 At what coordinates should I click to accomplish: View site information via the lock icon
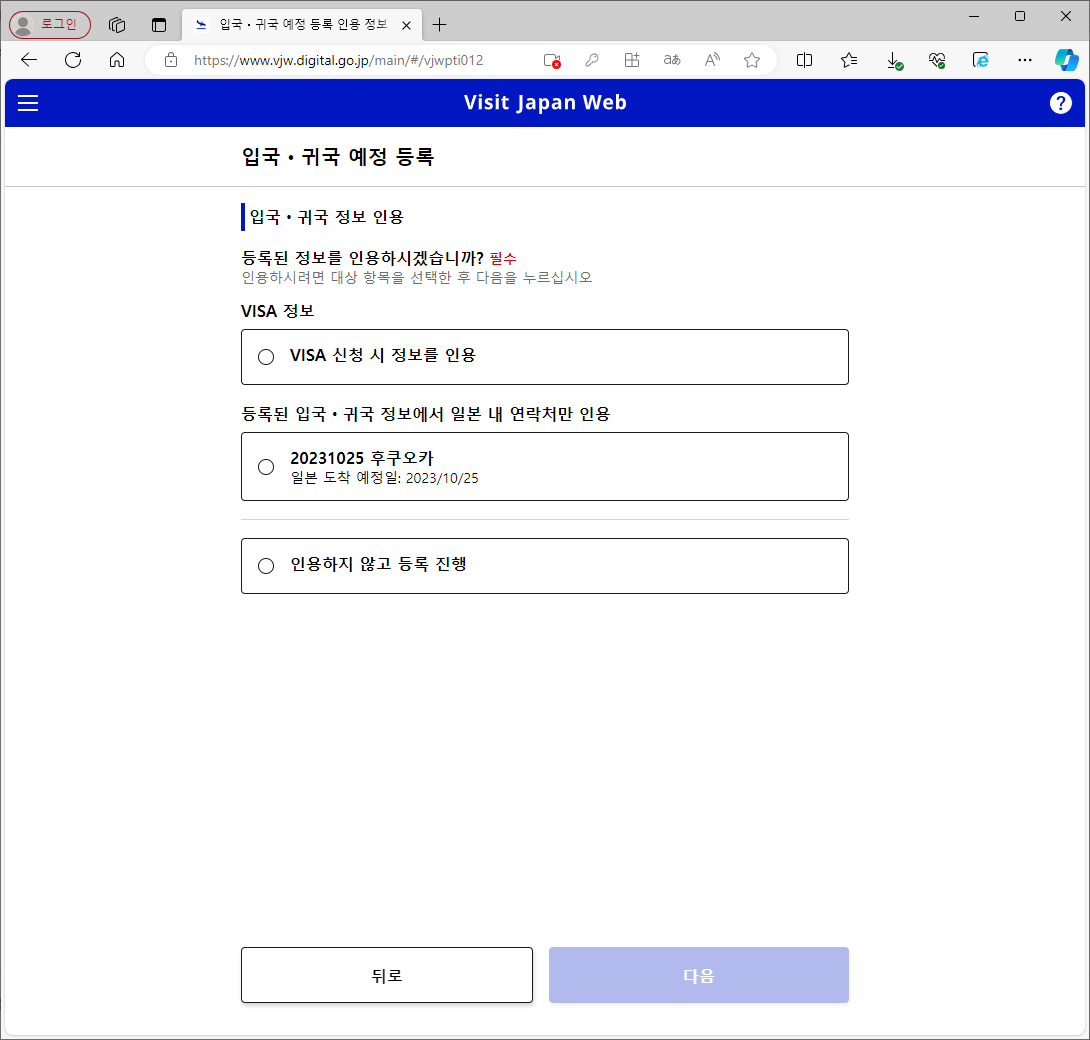[171, 60]
